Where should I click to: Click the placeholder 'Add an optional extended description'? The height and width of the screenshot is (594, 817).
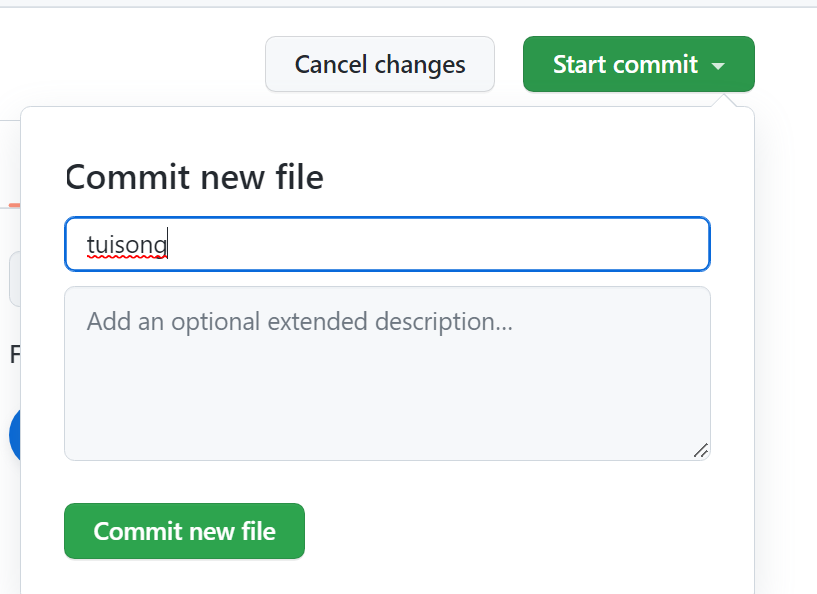click(x=300, y=322)
